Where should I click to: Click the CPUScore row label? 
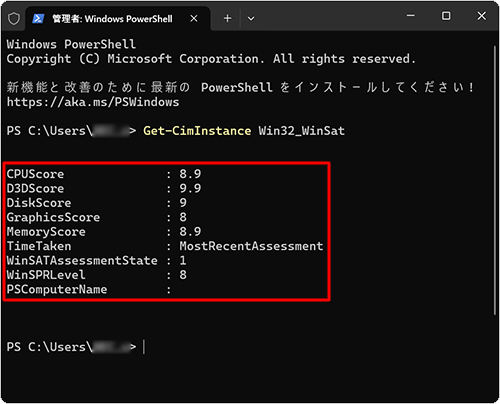tap(35, 174)
